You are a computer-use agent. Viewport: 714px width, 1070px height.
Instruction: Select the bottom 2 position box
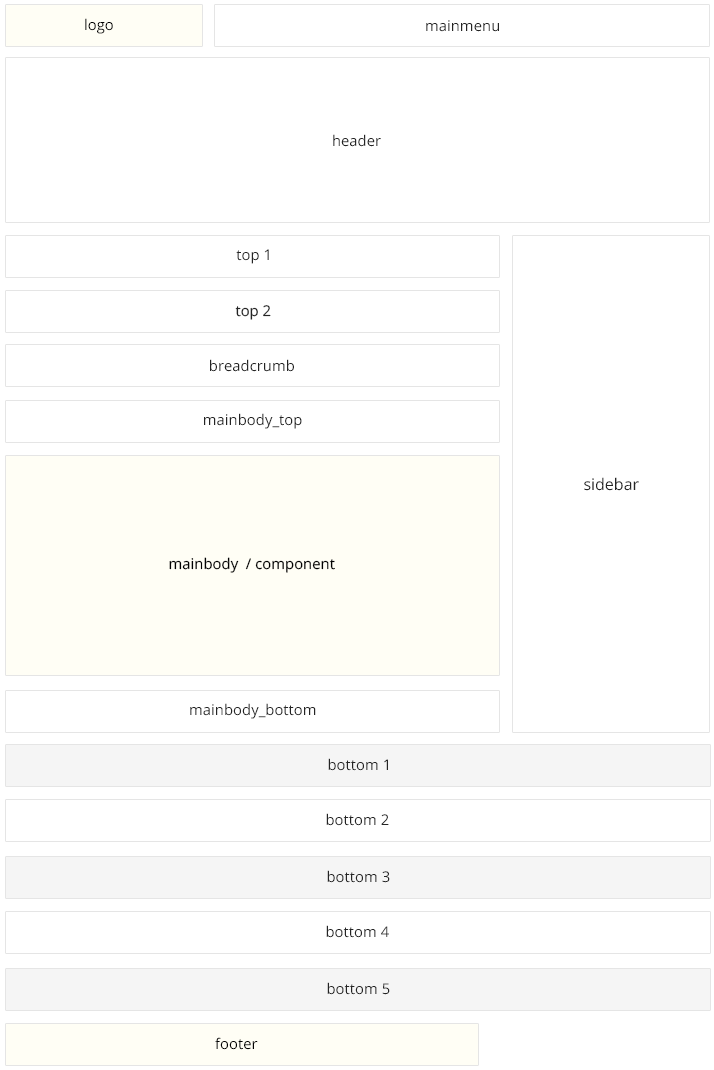358,820
